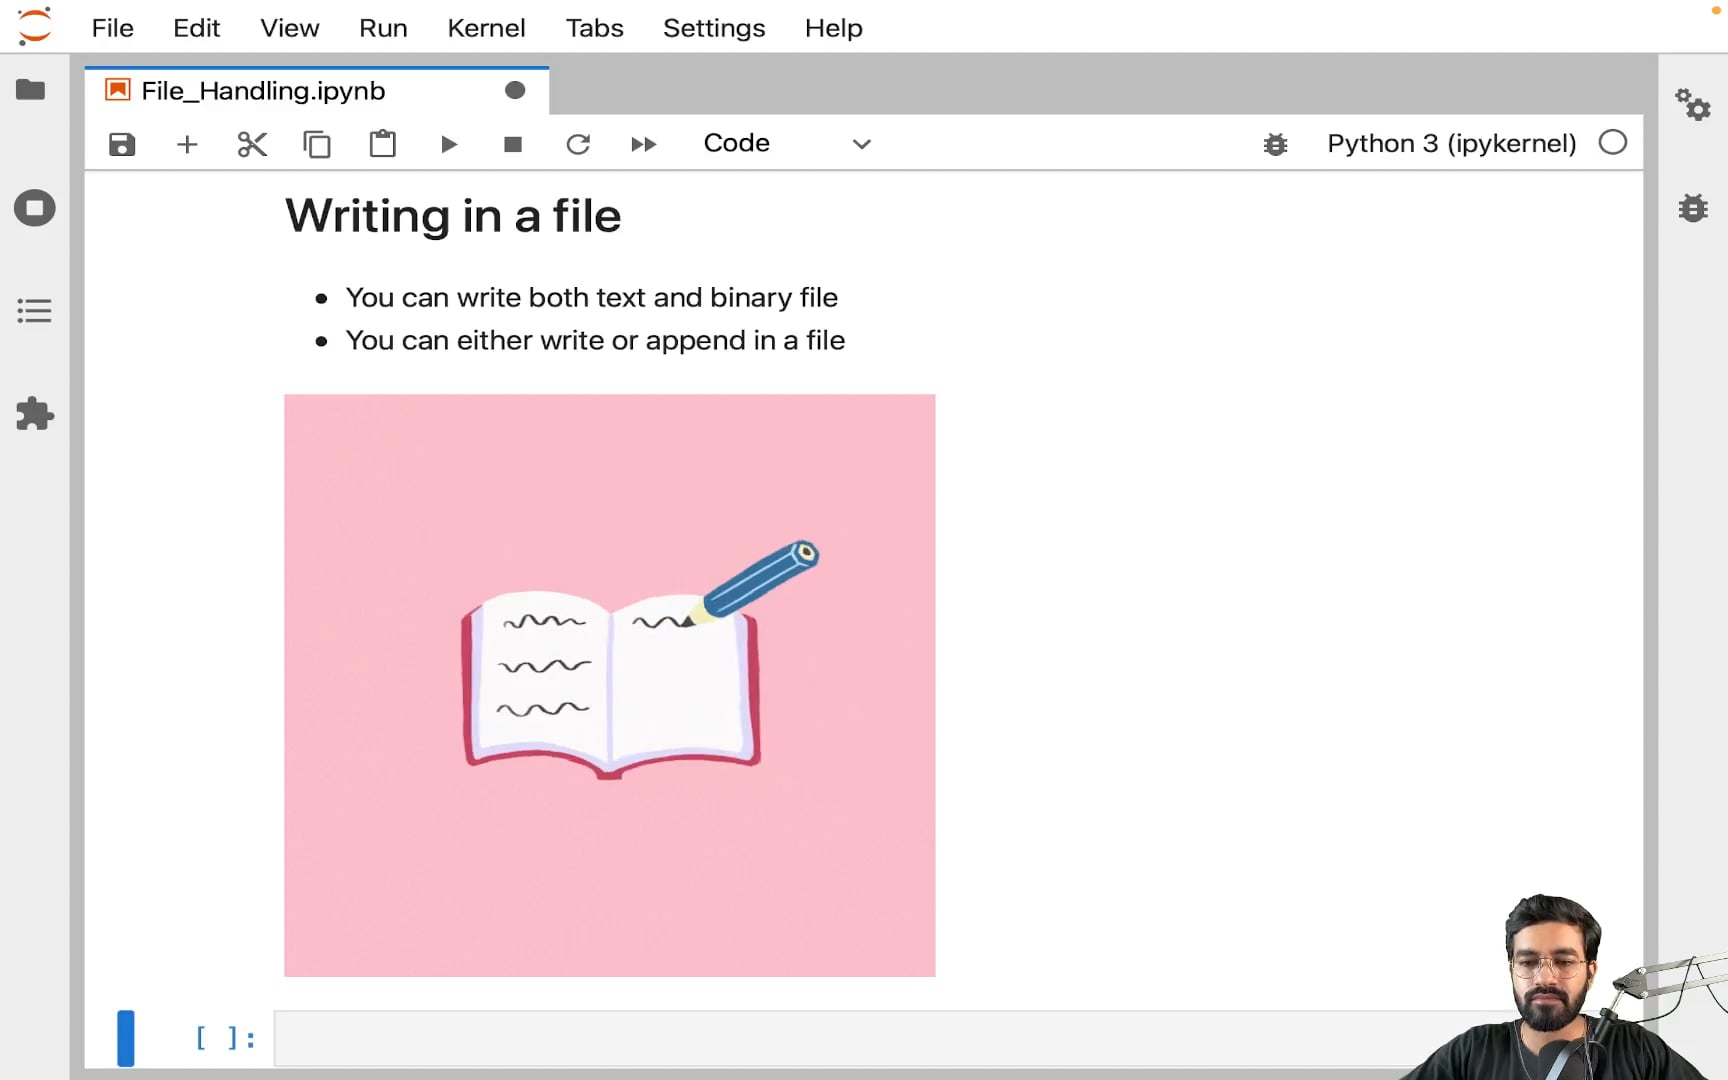Open the property inspector gears icon
The image size is (1728, 1080).
[x=1693, y=104]
